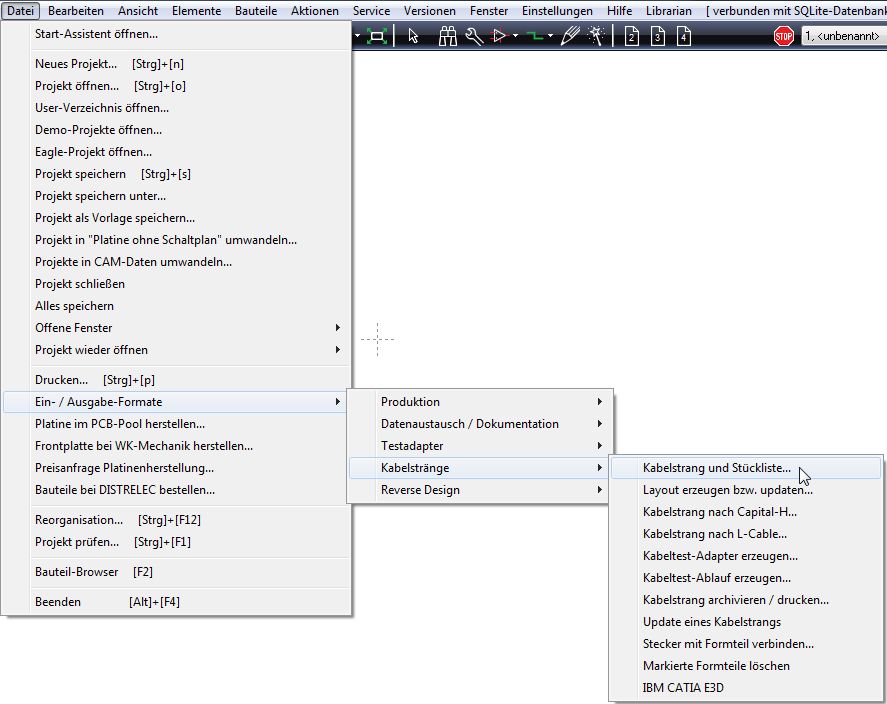The image size is (887, 704).
Task: Open the binoculars search tool
Action: [447, 37]
